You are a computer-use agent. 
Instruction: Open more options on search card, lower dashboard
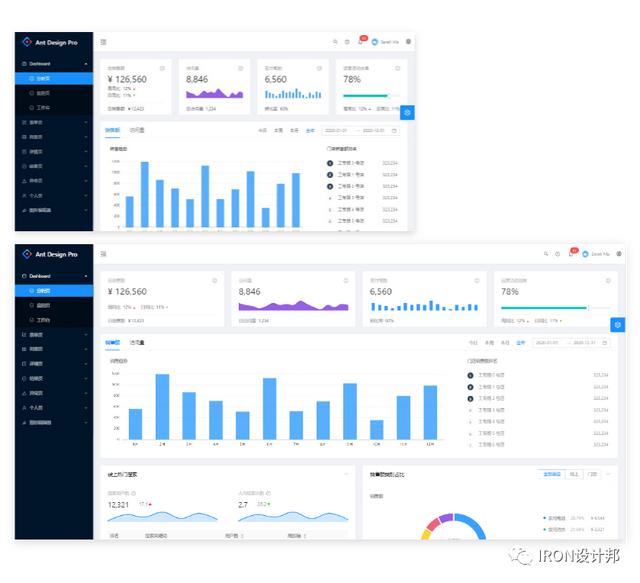346,474
